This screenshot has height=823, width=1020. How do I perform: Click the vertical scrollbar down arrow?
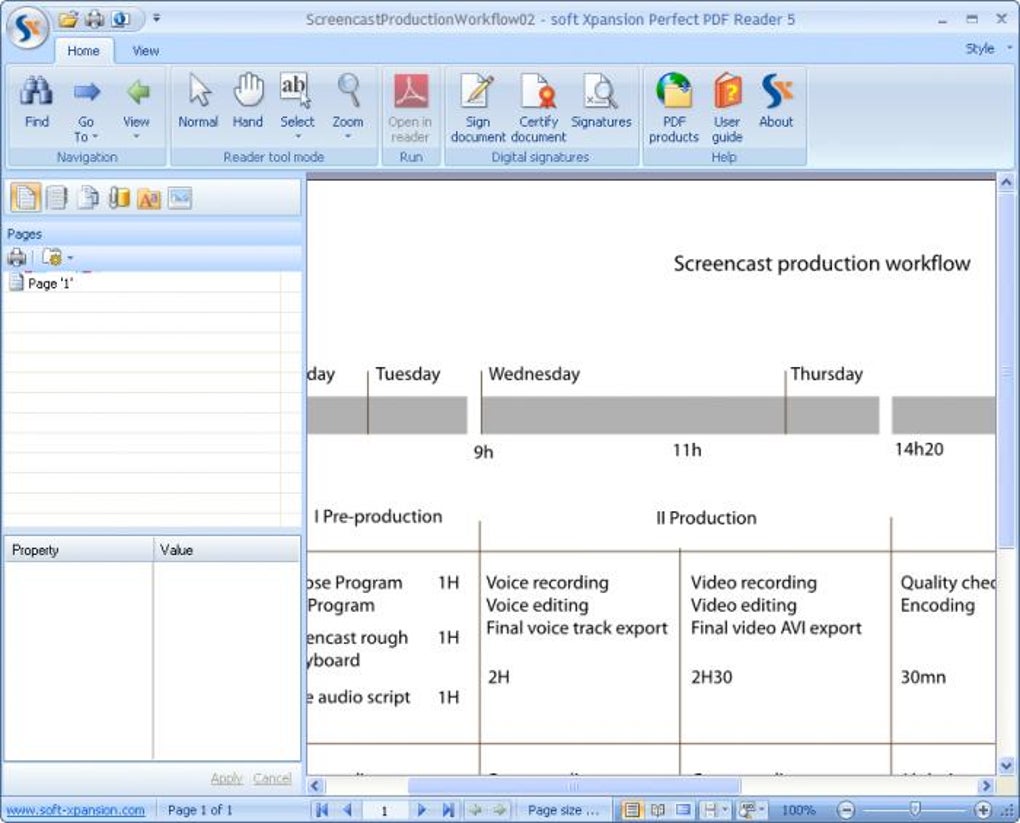(x=1006, y=766)
